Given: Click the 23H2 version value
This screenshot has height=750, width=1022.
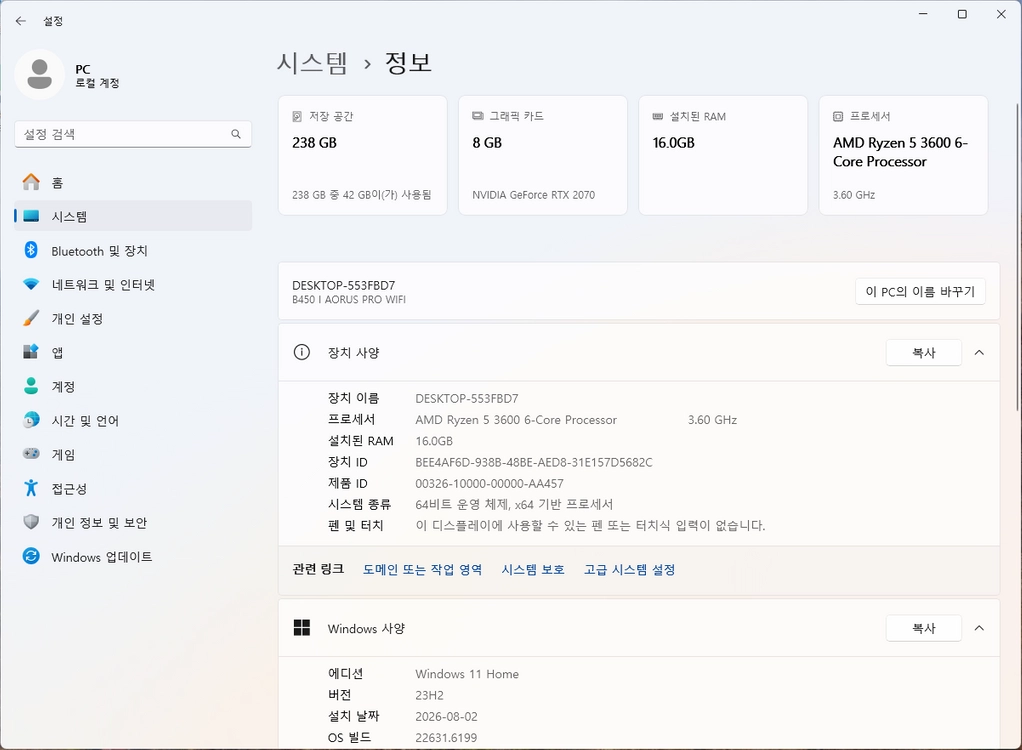Looking at the screenshot, I should coord(430,695).
